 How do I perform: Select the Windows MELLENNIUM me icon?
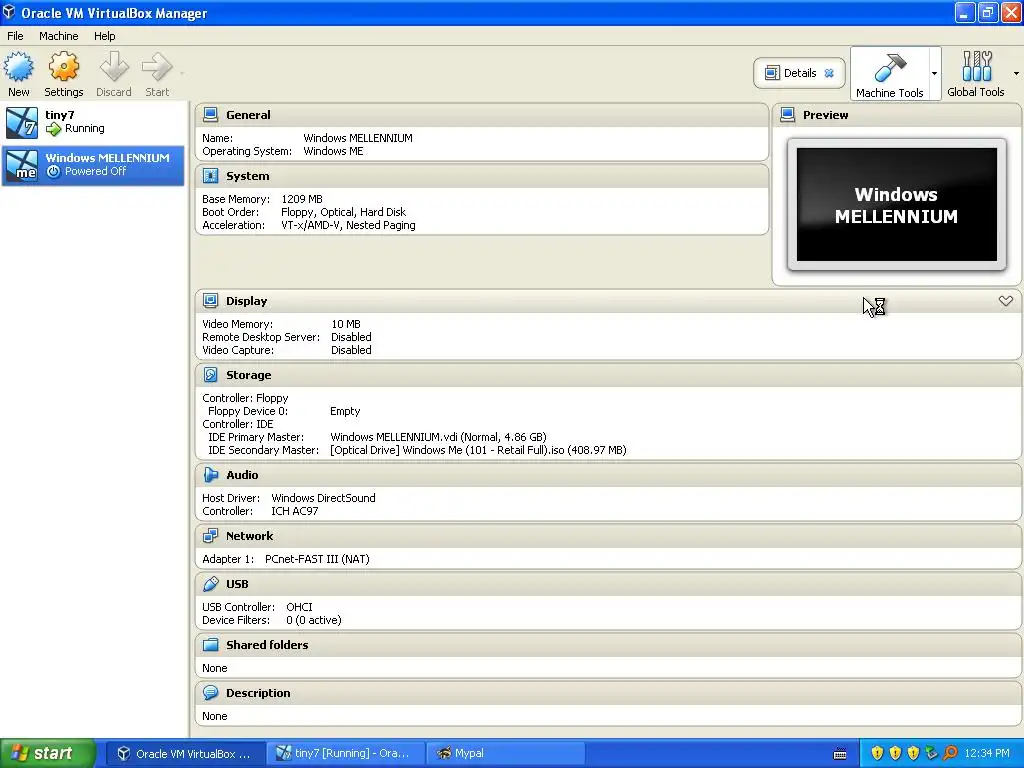click(x=22, y=165)
